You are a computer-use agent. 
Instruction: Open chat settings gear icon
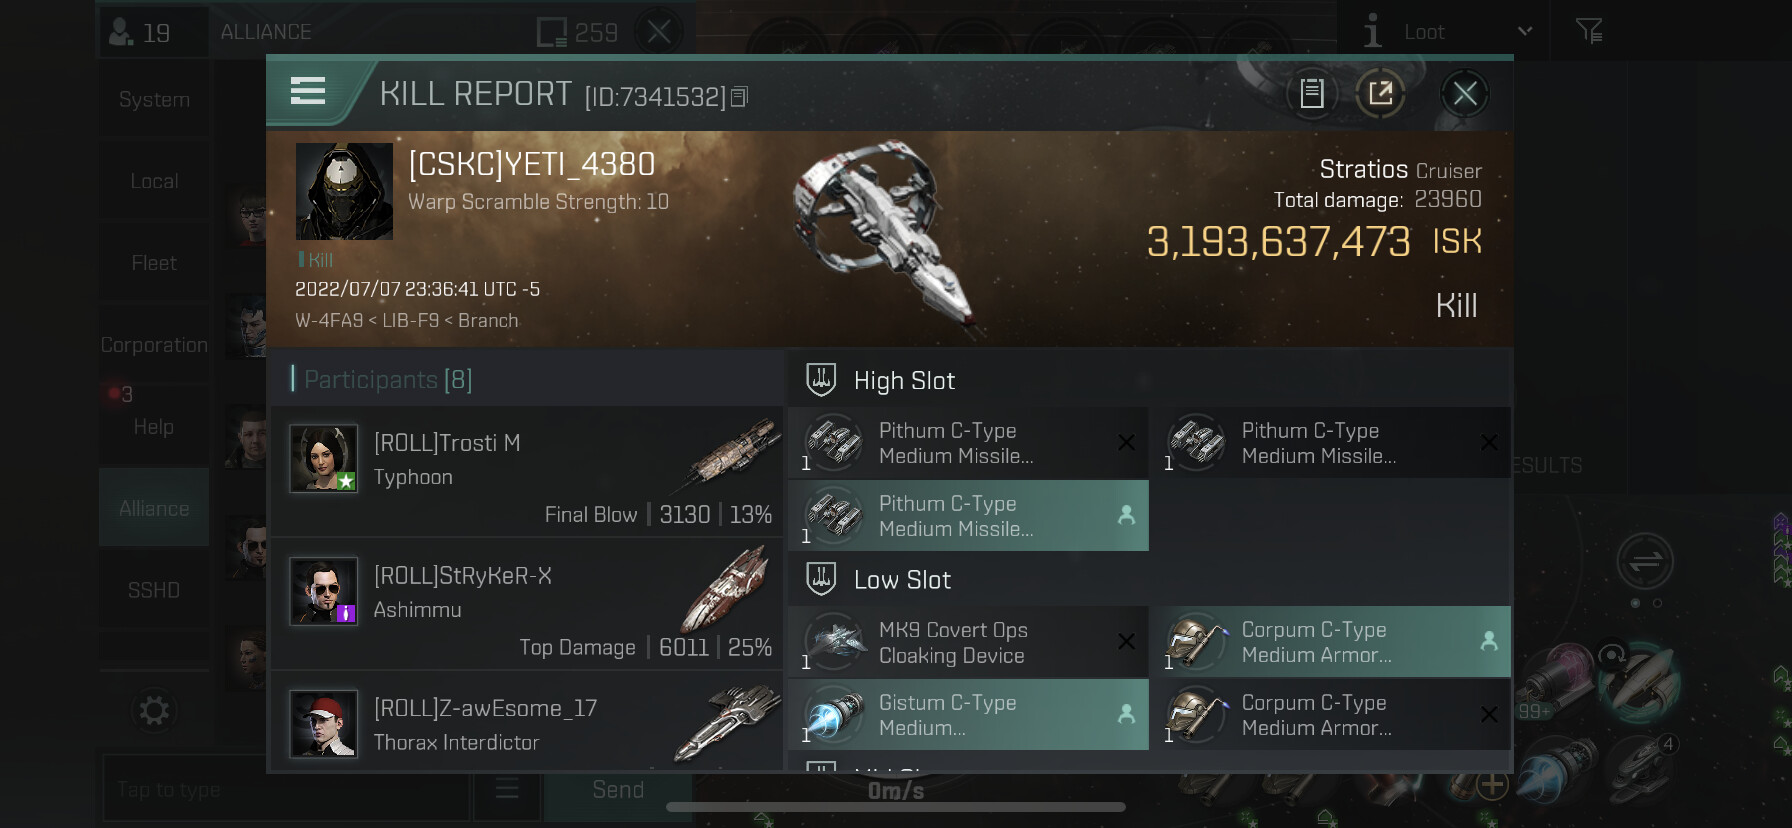click(x=154, y=711)
